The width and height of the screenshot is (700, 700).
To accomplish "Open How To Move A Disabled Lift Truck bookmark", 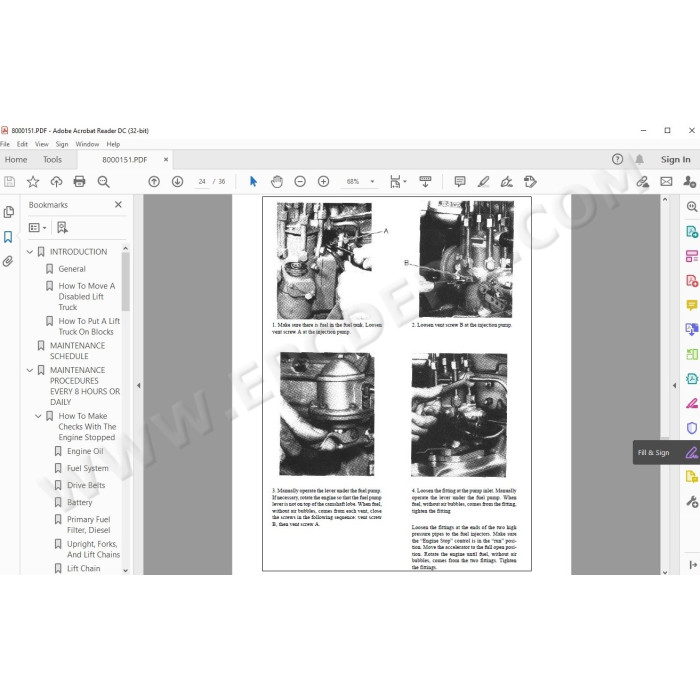I will (x=87, y=296).
